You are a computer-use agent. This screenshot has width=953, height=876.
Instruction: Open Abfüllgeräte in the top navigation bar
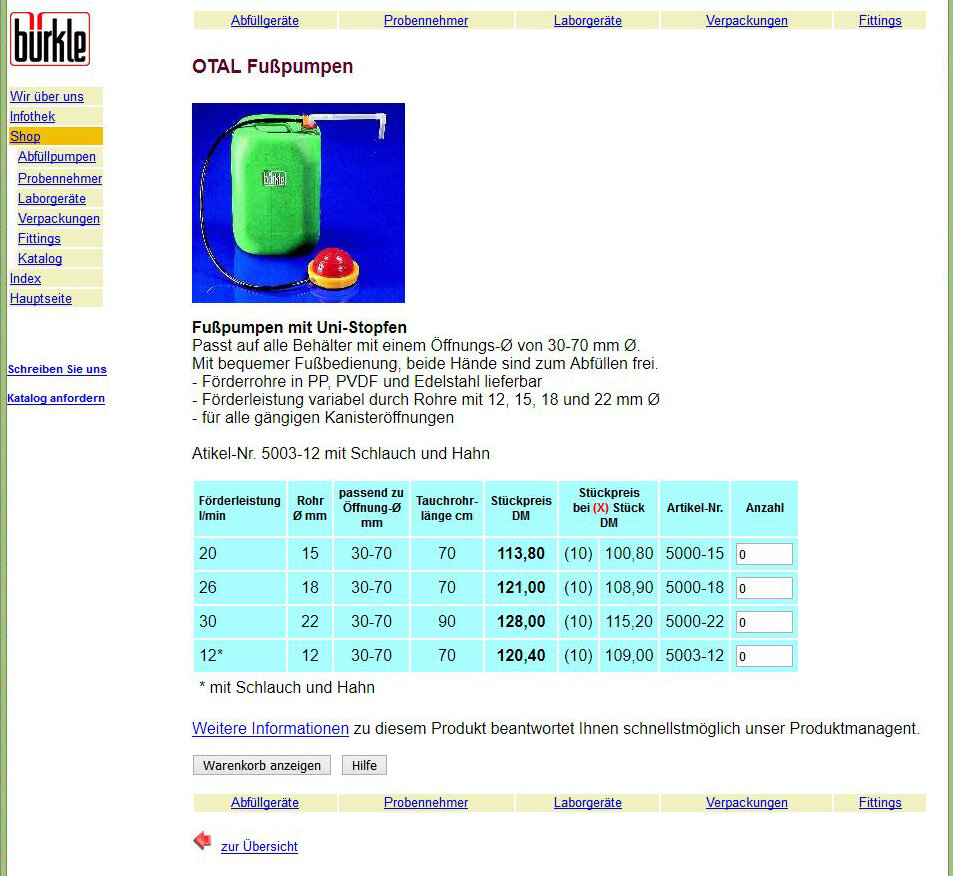pyautogui.click(x=264, y=21)
